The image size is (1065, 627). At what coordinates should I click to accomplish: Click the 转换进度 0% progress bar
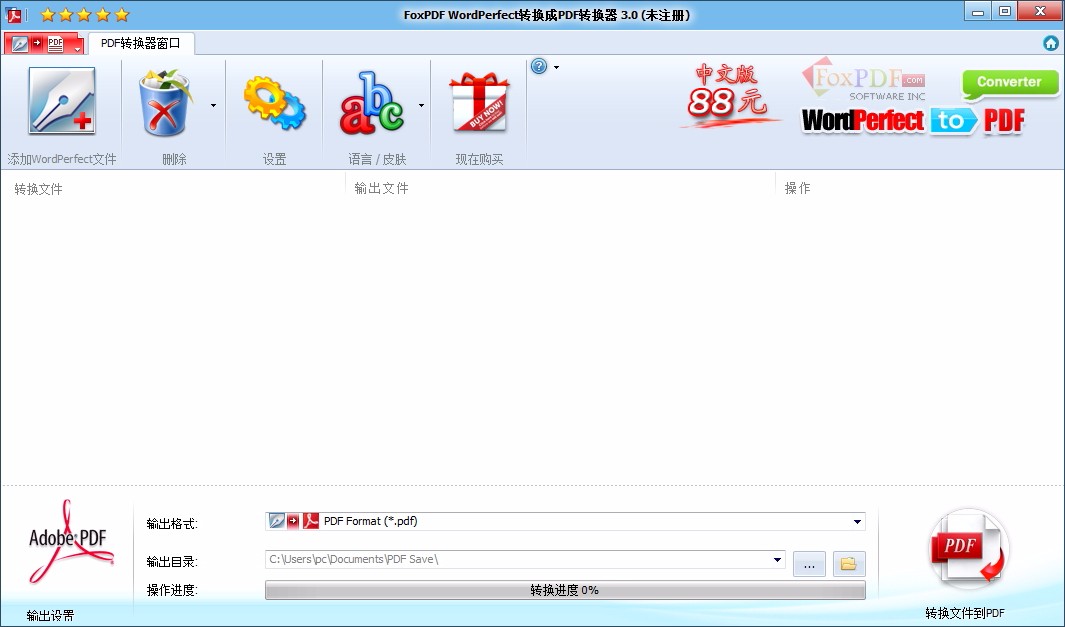pyautogui.click(x=565, y=590)
